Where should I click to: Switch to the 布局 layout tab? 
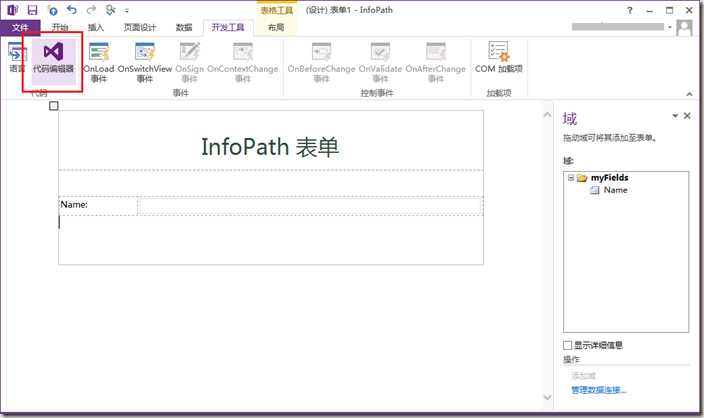276,27
